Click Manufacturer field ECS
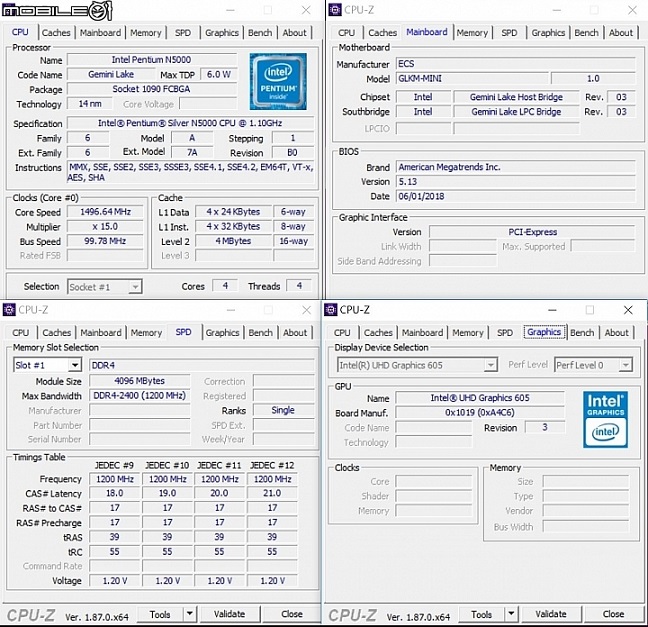Screen dimensions: 648x627 point(515,64)
